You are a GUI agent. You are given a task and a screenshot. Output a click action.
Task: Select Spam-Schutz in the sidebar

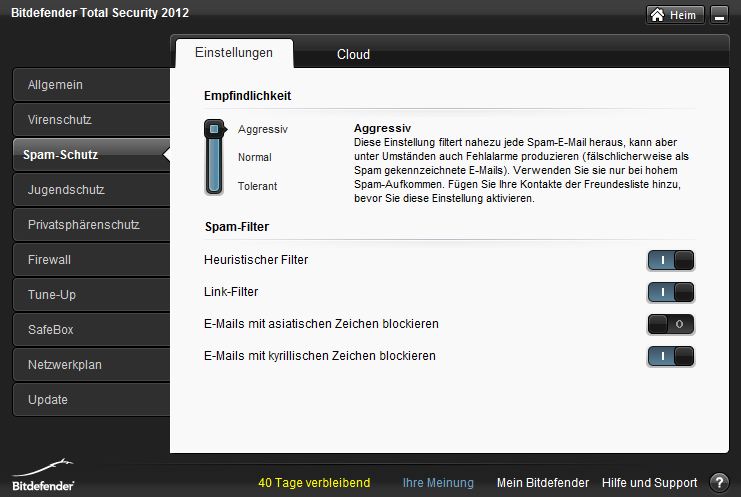pyautogui.click(x=91, y=155)
